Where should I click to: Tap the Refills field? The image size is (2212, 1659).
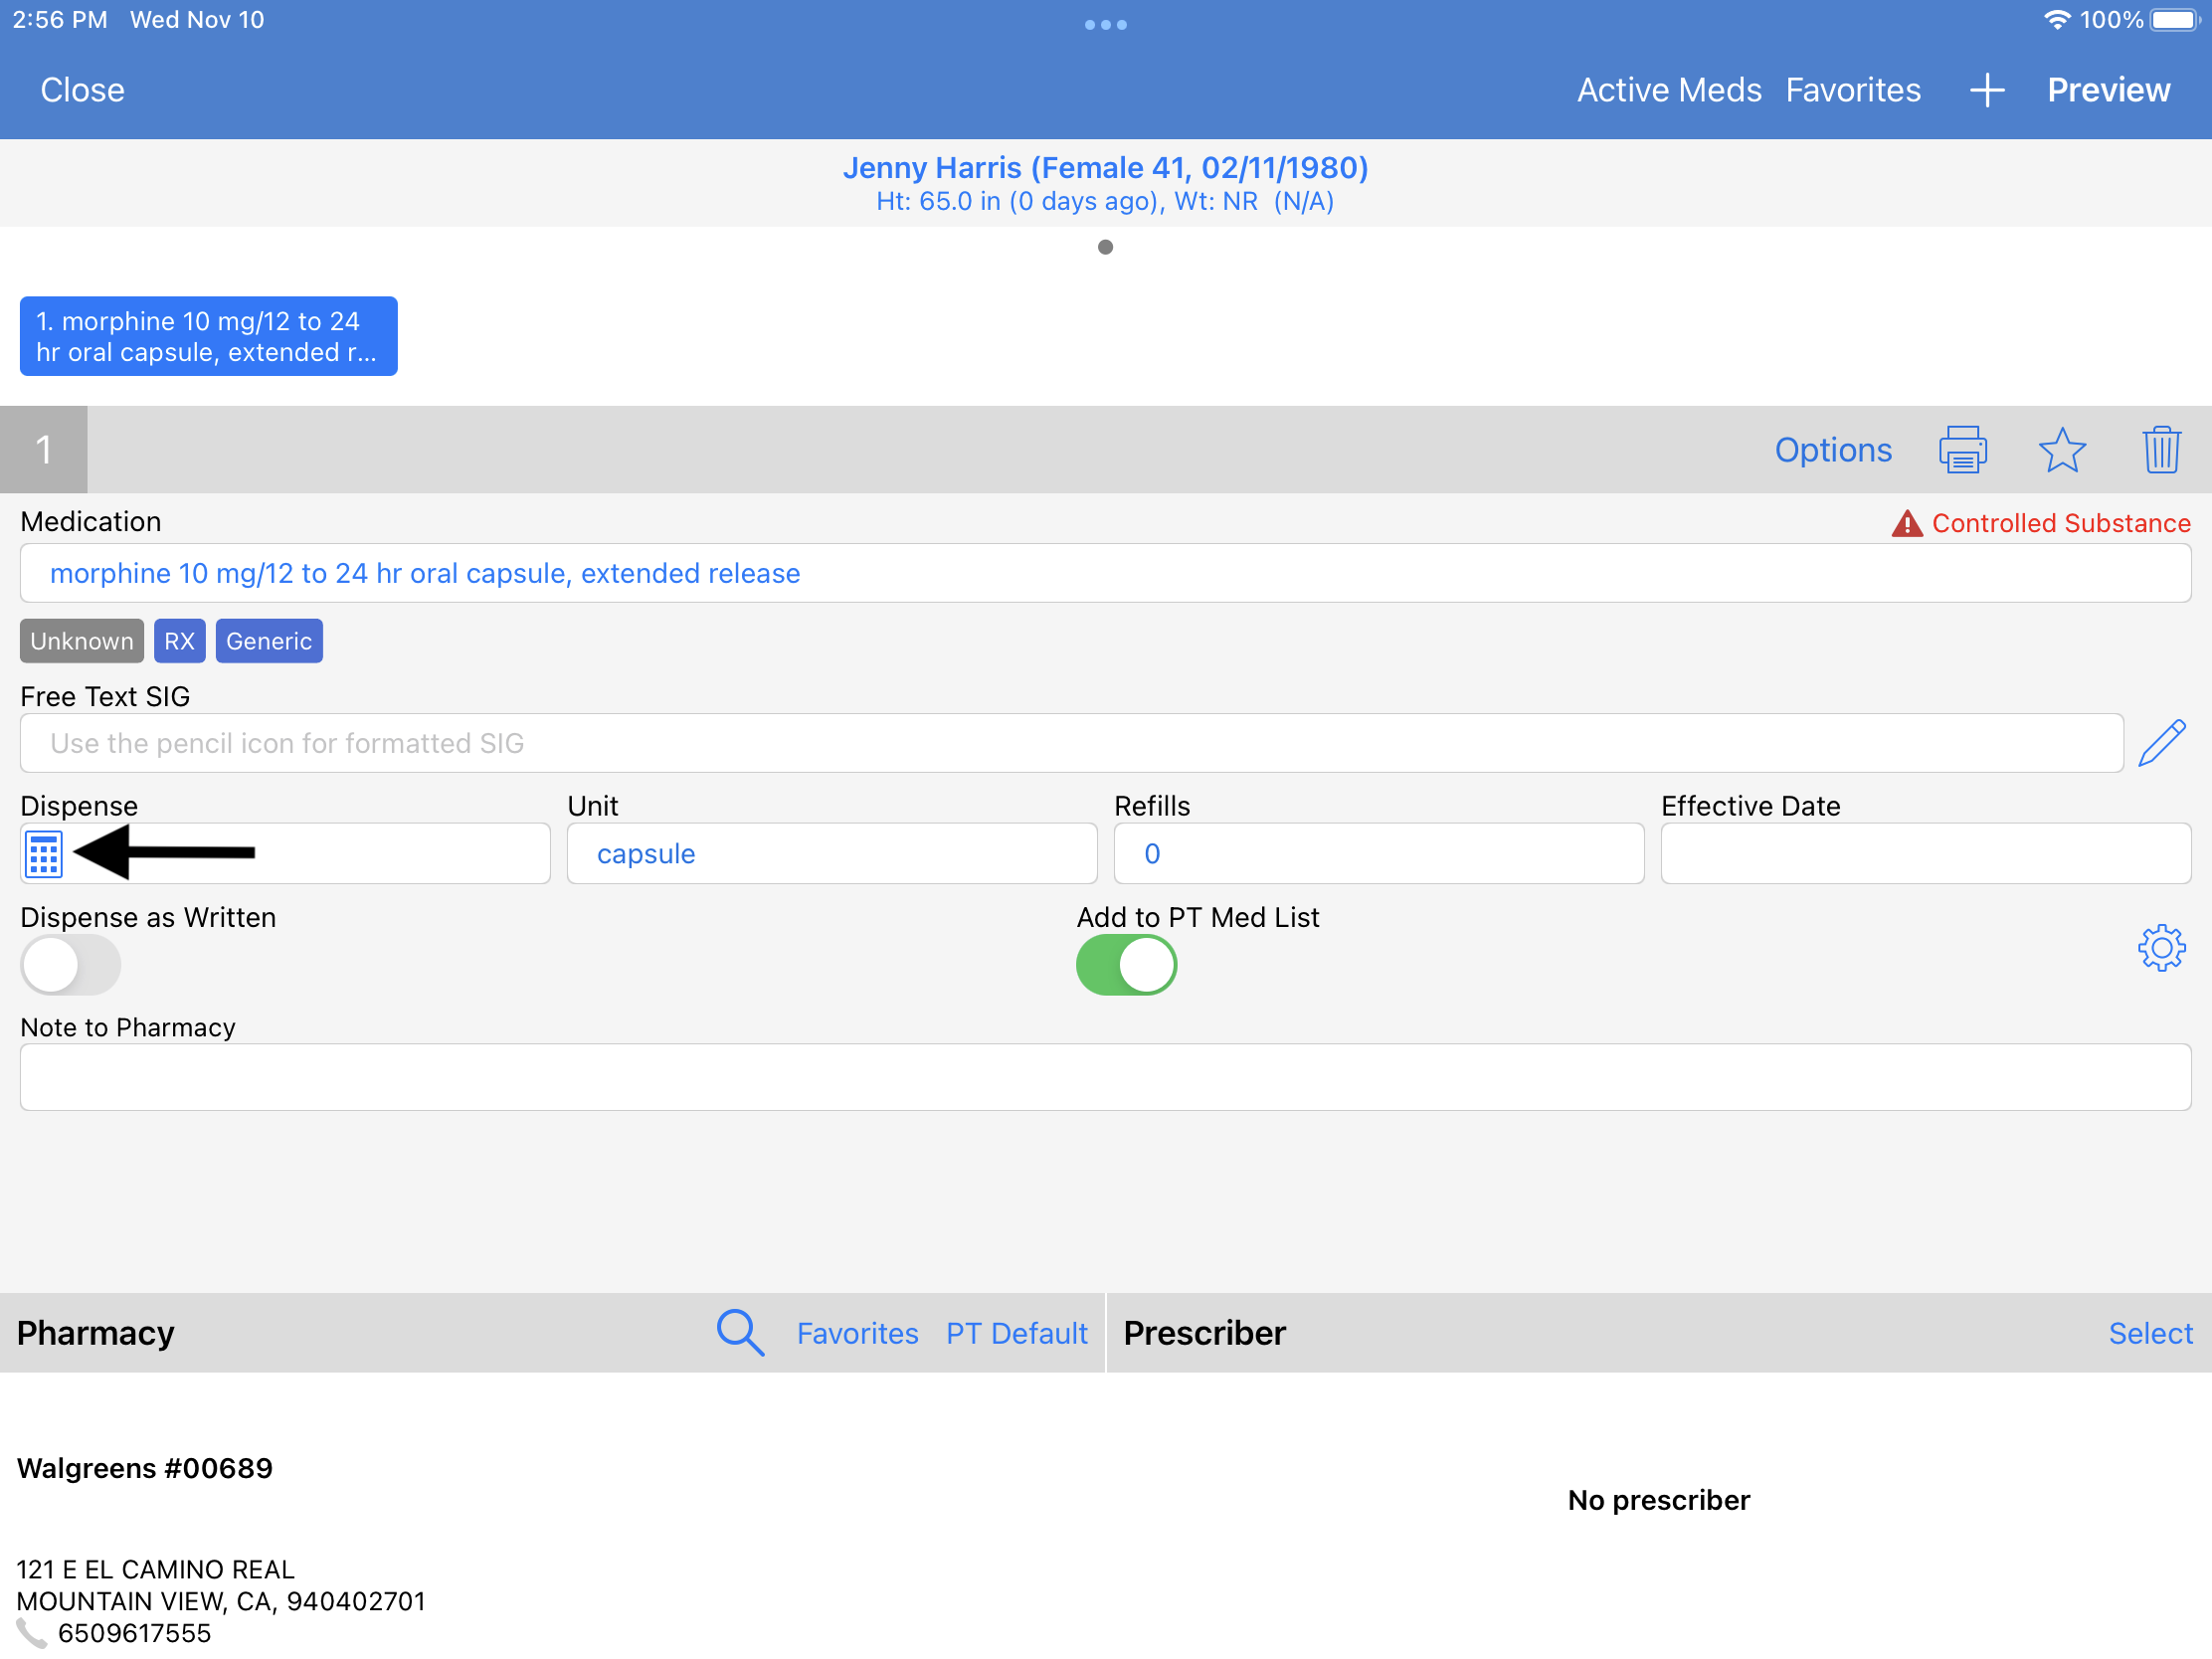point(1378,853)
